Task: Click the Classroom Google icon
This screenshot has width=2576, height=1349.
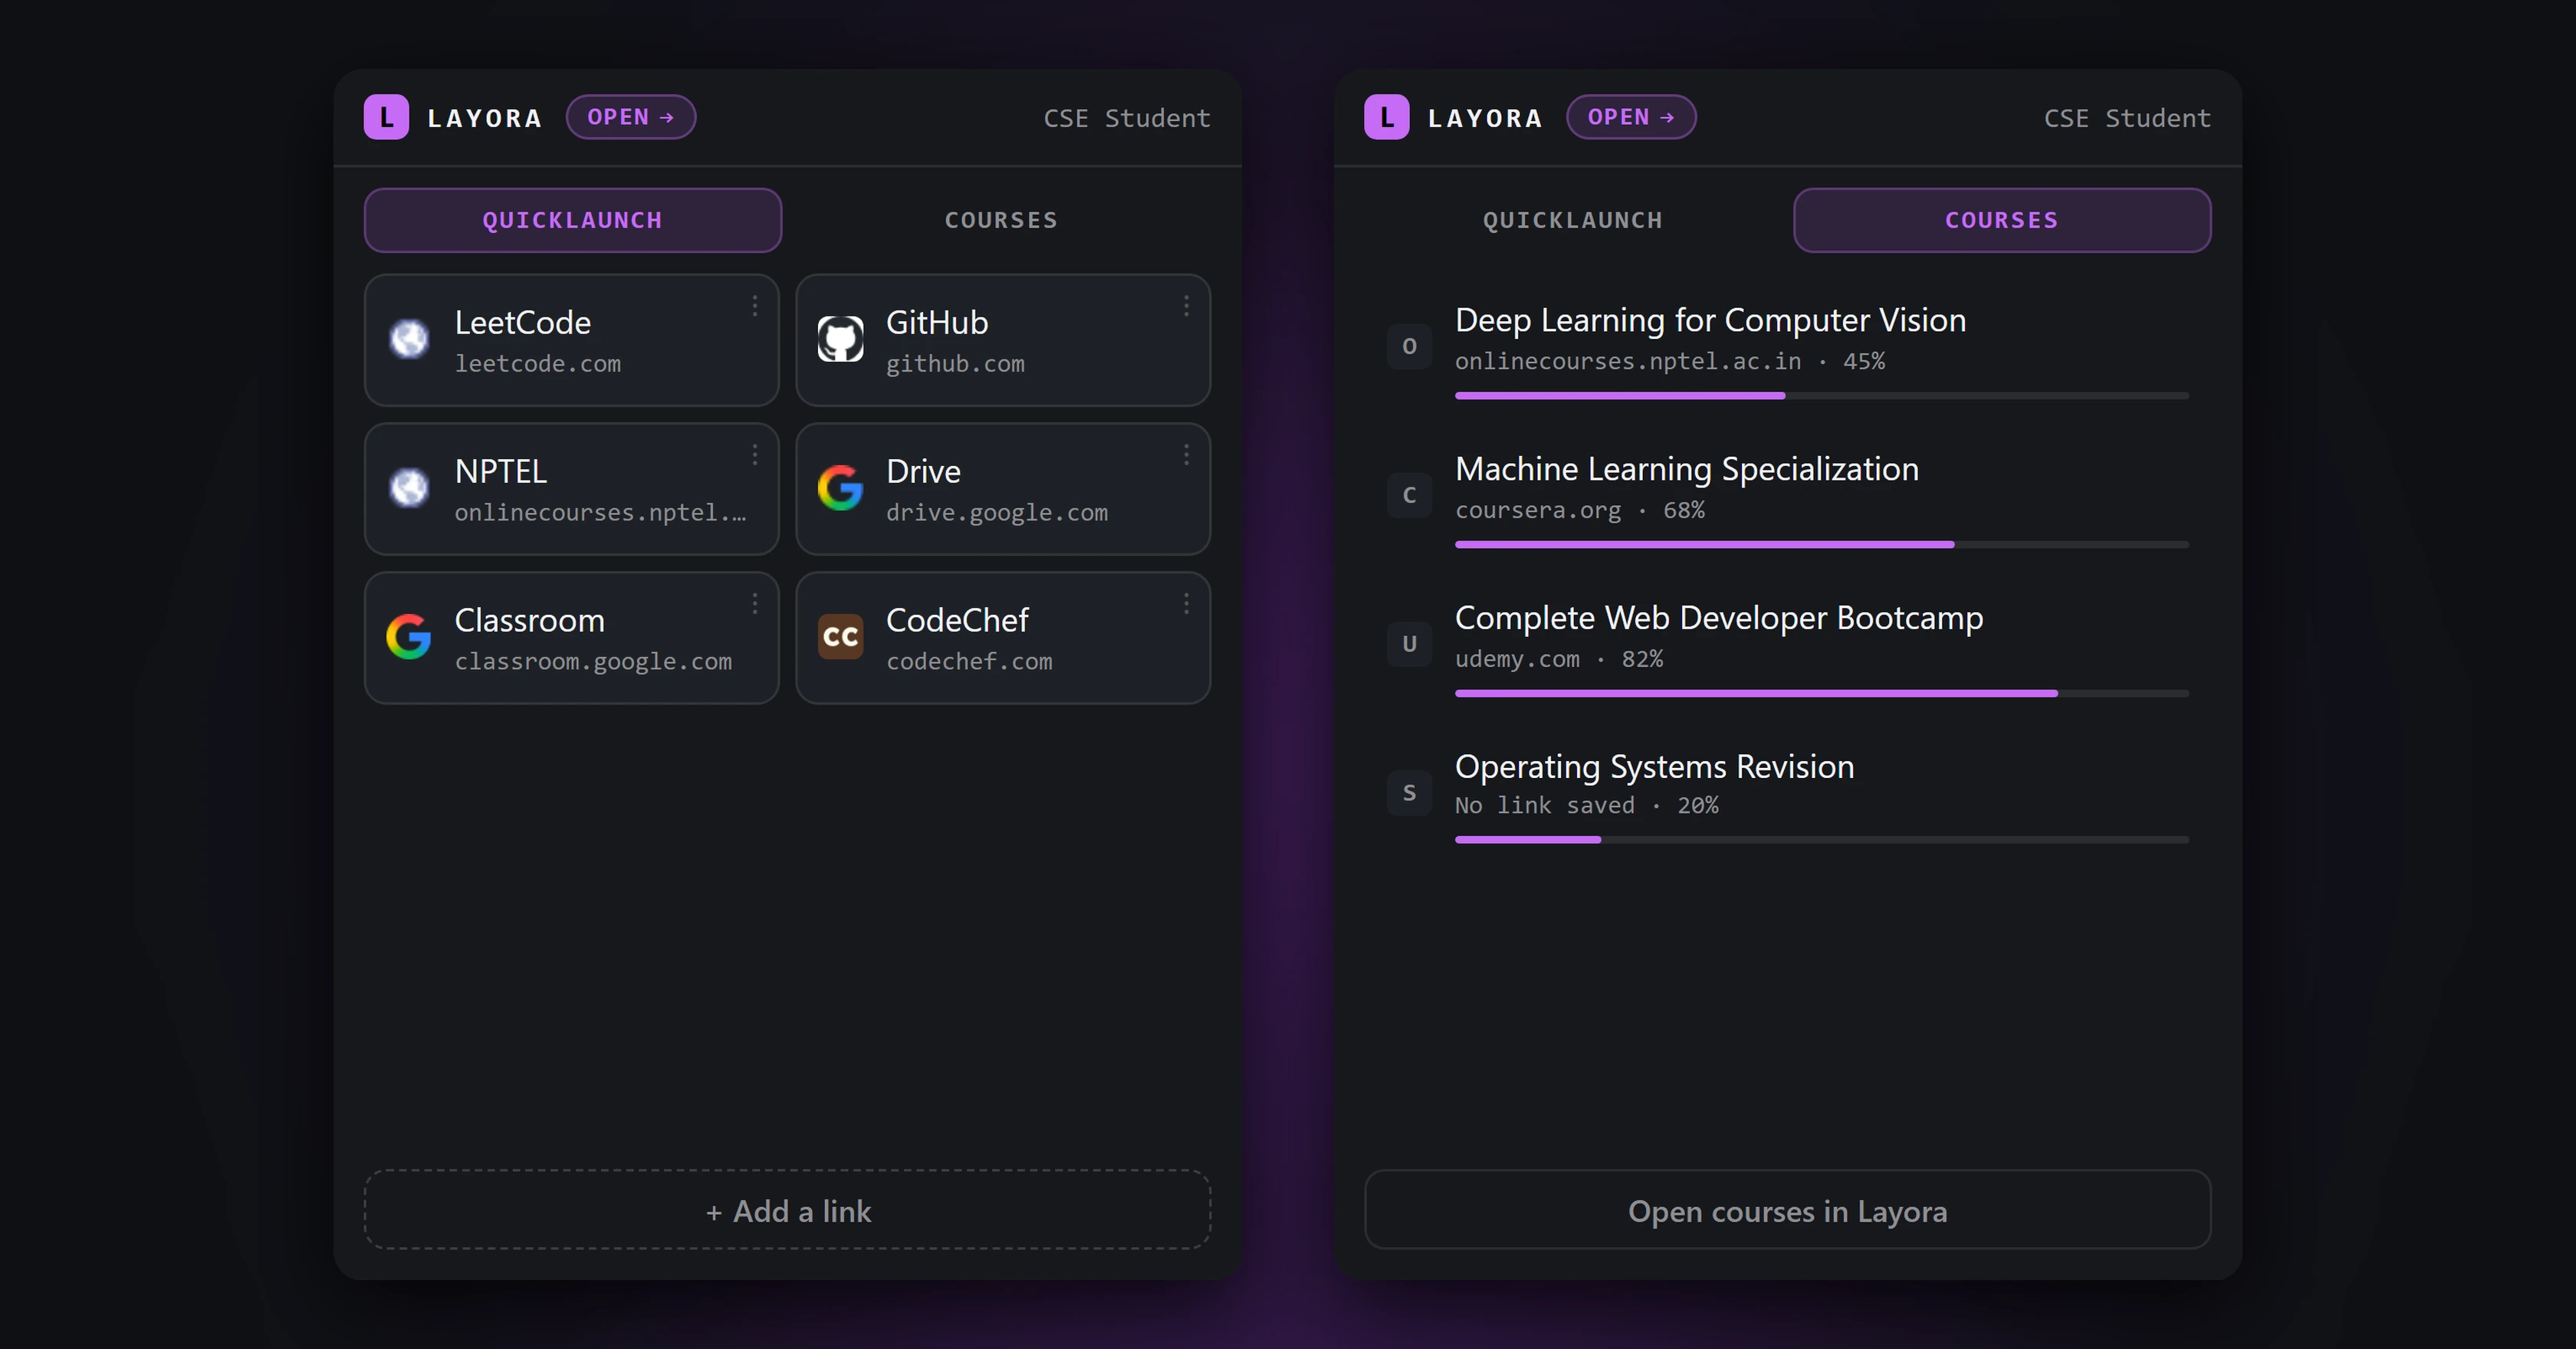Action: (409, 637)
